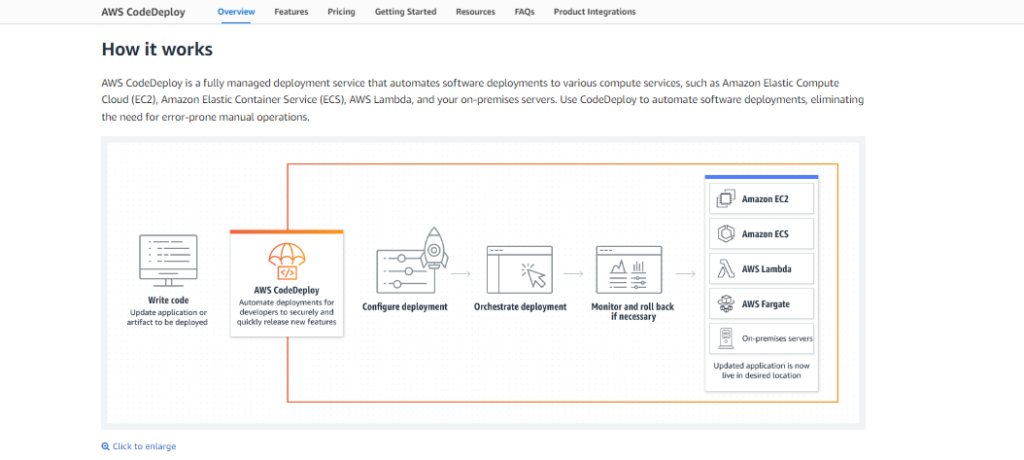This screenshot has width=1024, height=460.
Task: Switch to the Features tab
Action: (291, 12)
